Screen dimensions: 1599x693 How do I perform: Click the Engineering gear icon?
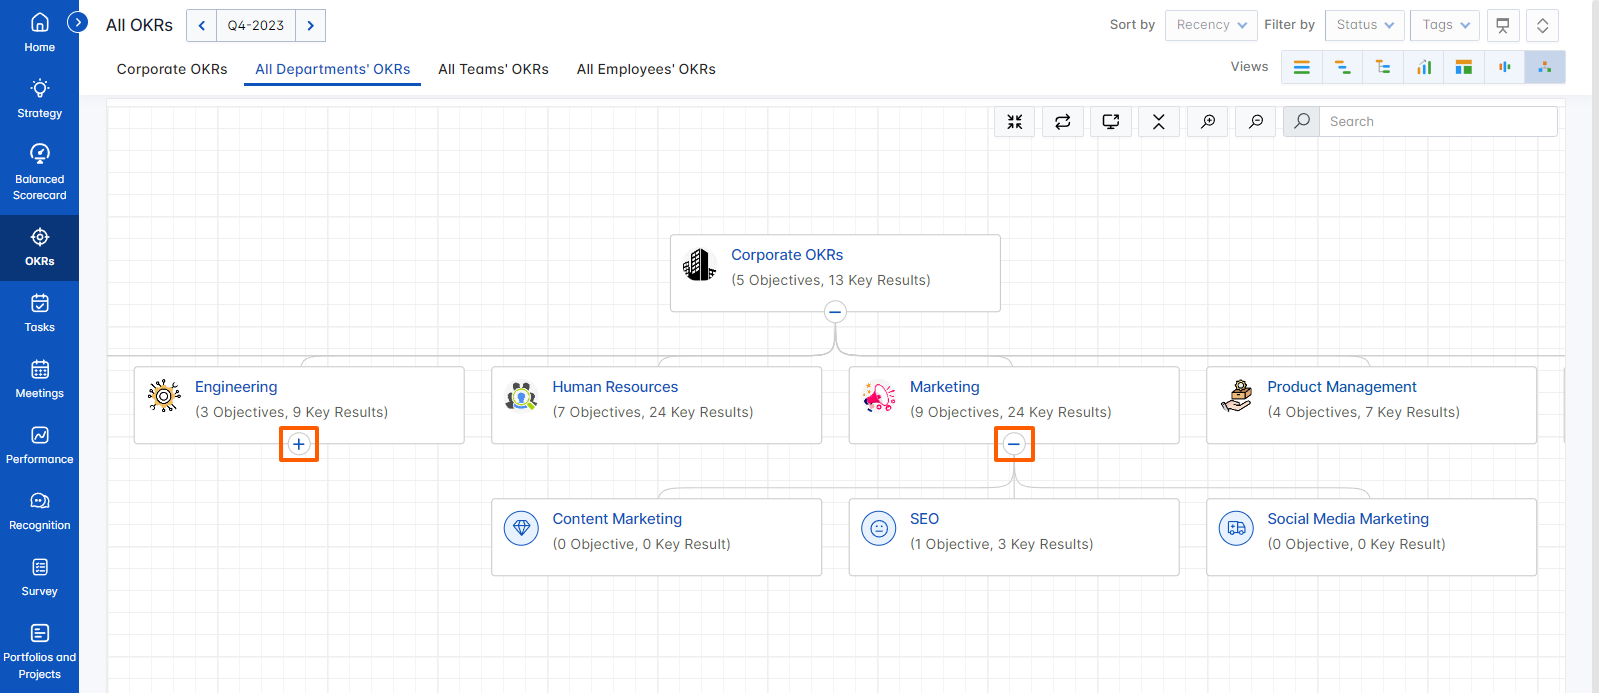(164, 396)
